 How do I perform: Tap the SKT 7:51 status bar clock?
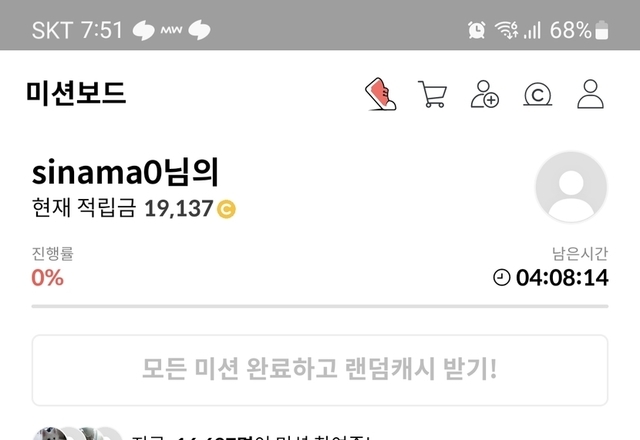point(77,30)
